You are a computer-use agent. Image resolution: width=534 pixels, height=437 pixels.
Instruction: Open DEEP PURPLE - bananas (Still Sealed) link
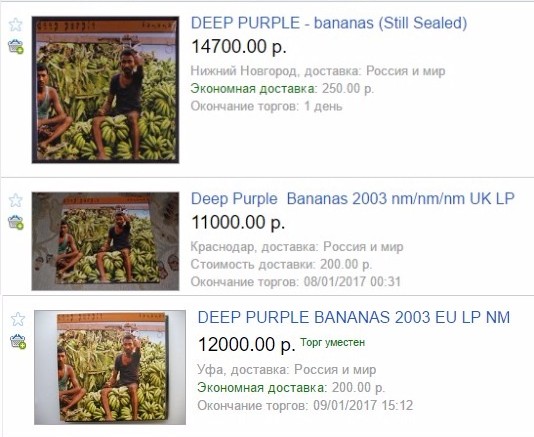tap(329, 23)
